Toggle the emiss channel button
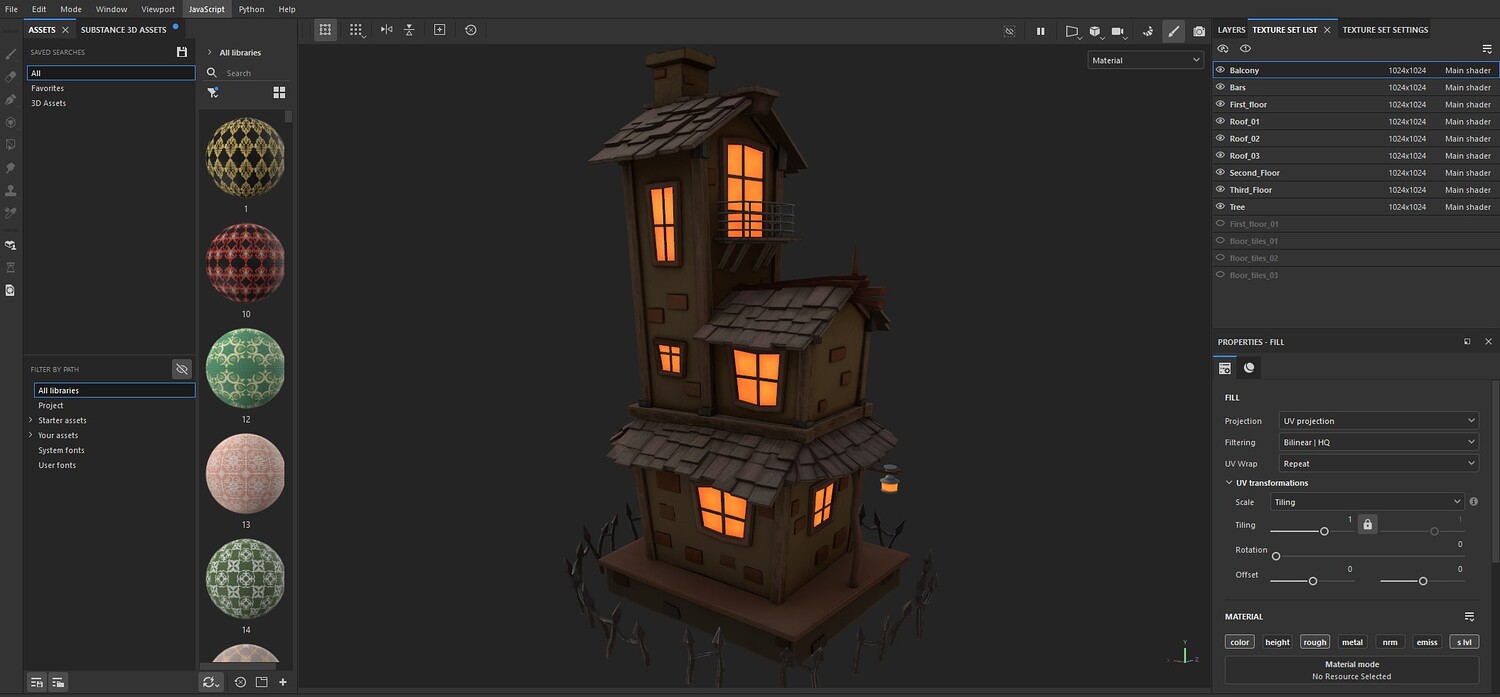The height and width of the screenshot is (697, 1500). point(1427,642)
